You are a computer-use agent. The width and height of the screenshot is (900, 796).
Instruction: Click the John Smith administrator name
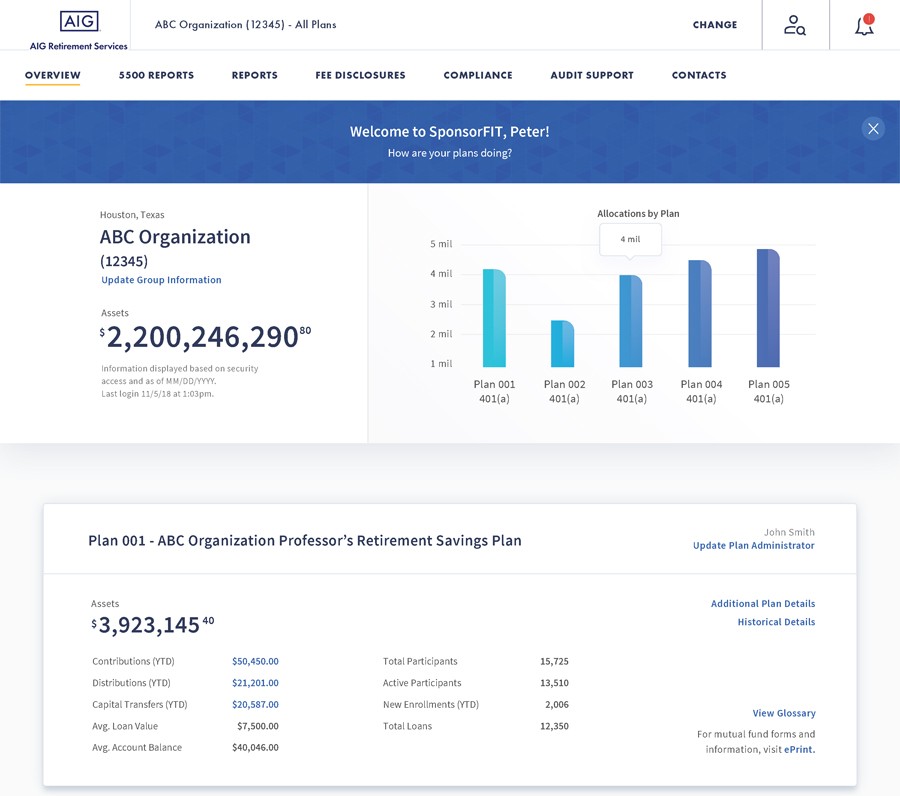[789, 532]
